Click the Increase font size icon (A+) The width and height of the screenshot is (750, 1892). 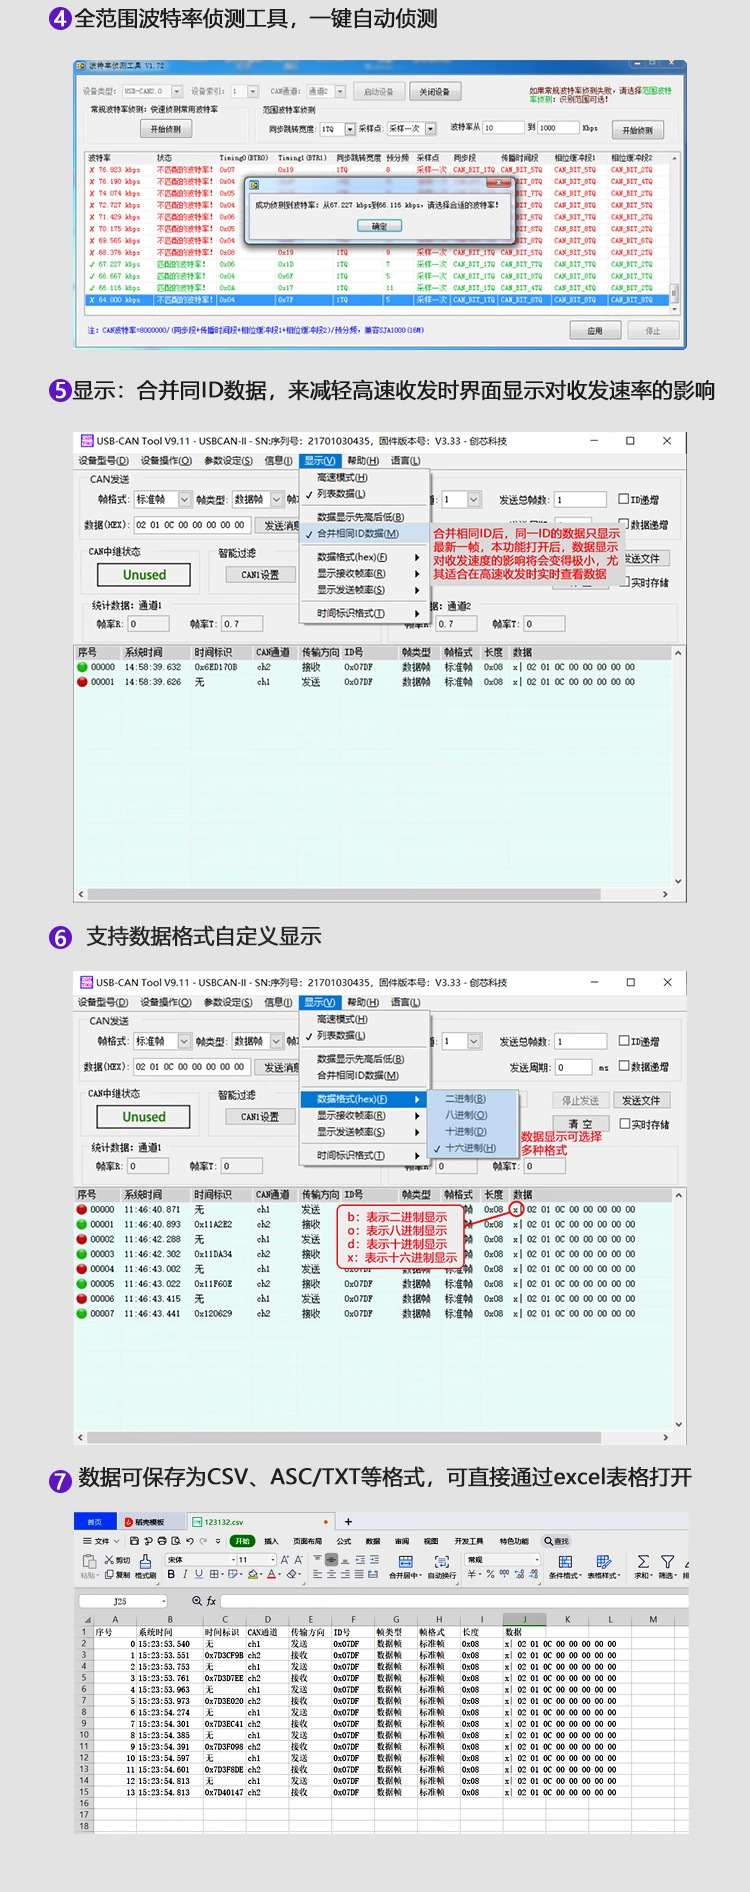click(x=284, y=1560)
